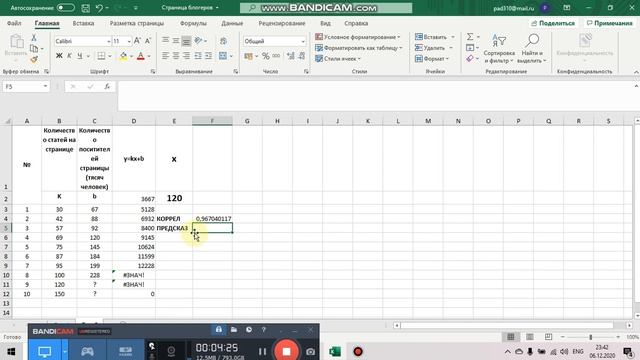640x360 pixels.
Task: Click the Удалить cells button
Action: point(430,48)
